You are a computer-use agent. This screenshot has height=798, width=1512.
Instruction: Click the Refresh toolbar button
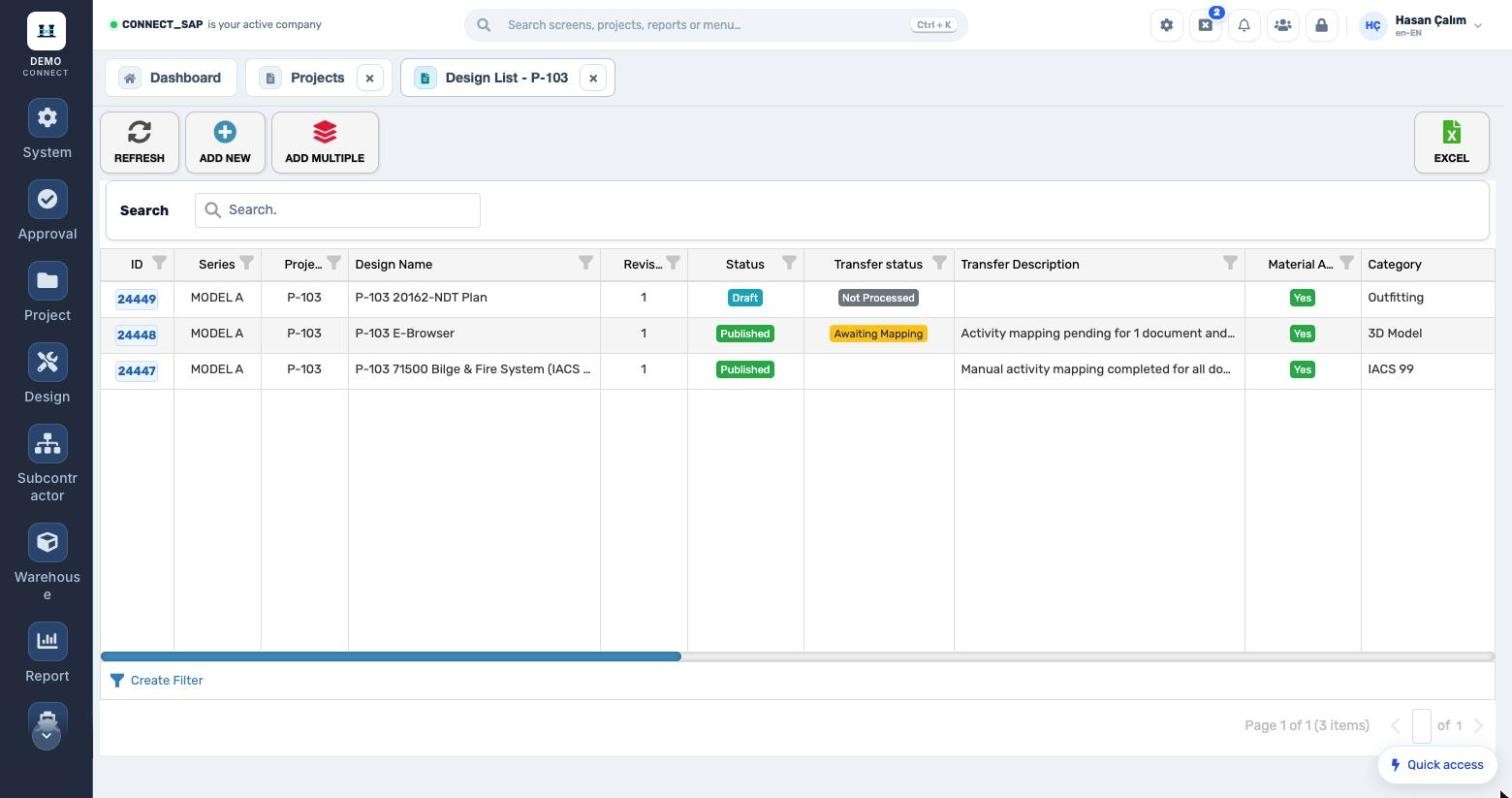(139, 142)
